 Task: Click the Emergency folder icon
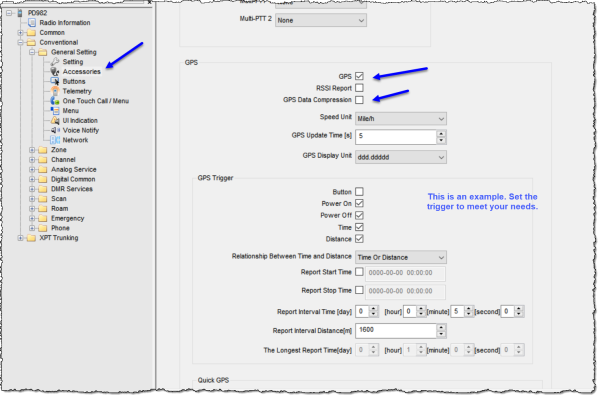(43, 218)
